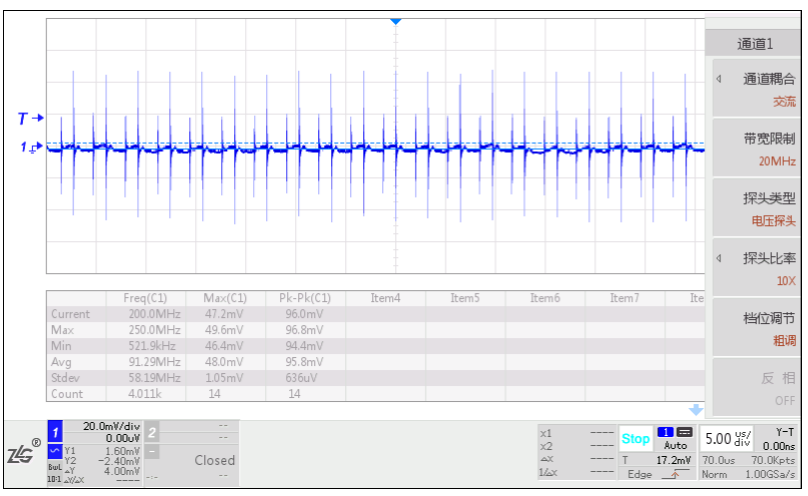This screenshot has height=496, width=808.
Task: Click the channel 2 gray badge
Action: pyautogui.click(x=152, y=432)
